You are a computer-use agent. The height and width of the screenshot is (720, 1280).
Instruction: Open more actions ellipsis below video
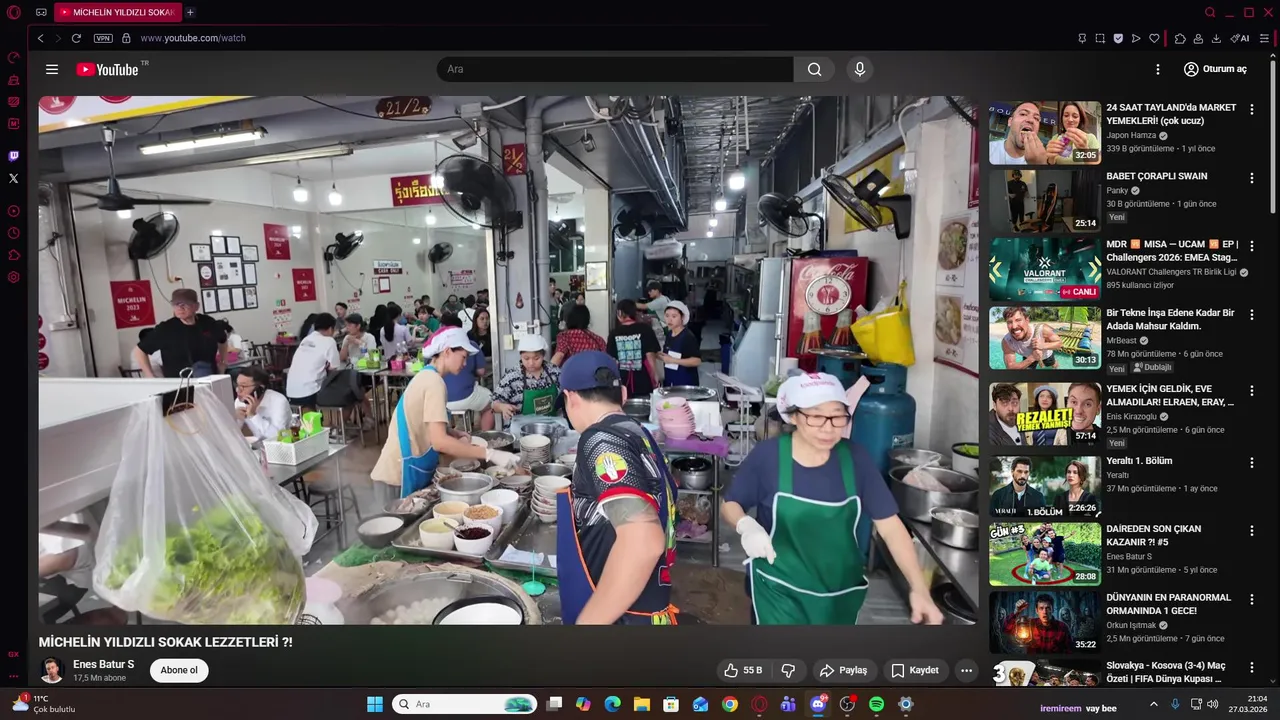click(x=966, y=670)
